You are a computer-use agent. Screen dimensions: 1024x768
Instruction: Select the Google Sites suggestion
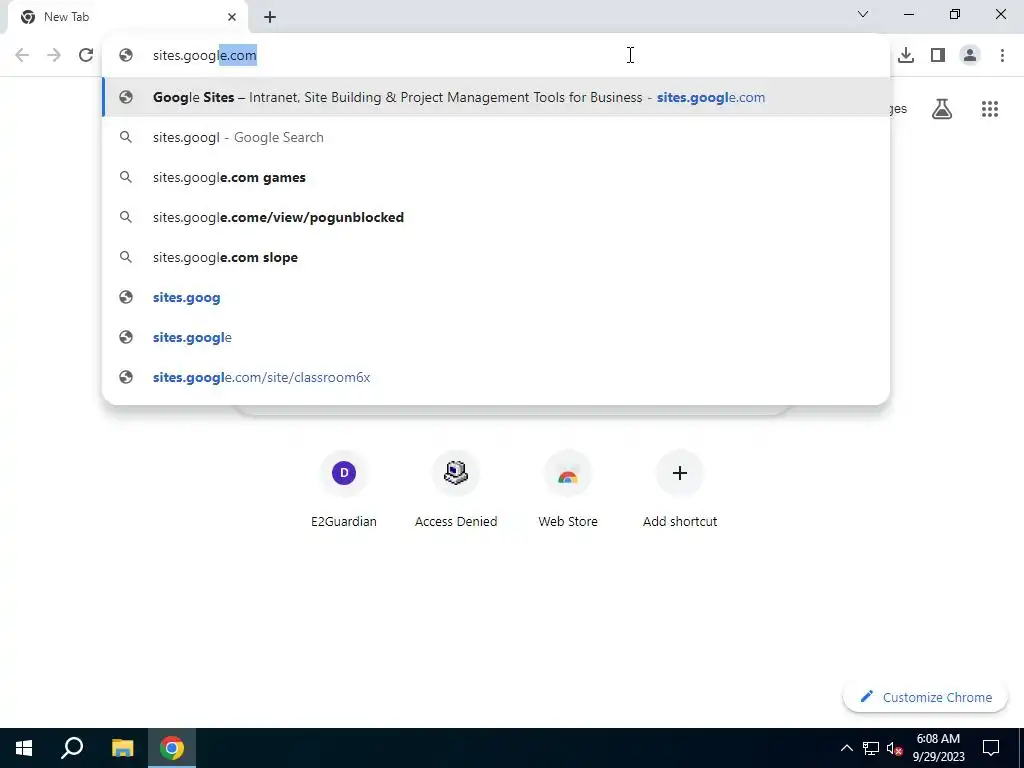coord(496,97)
